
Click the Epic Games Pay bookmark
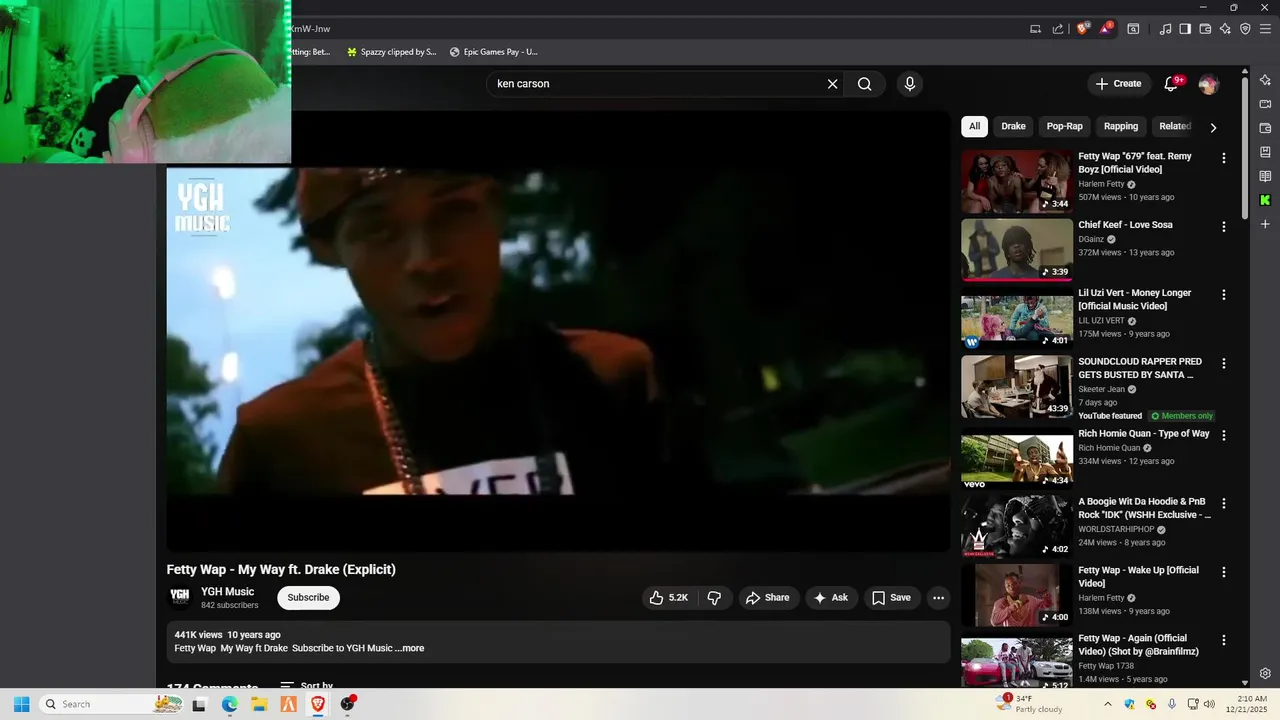[x=494, y=52]
